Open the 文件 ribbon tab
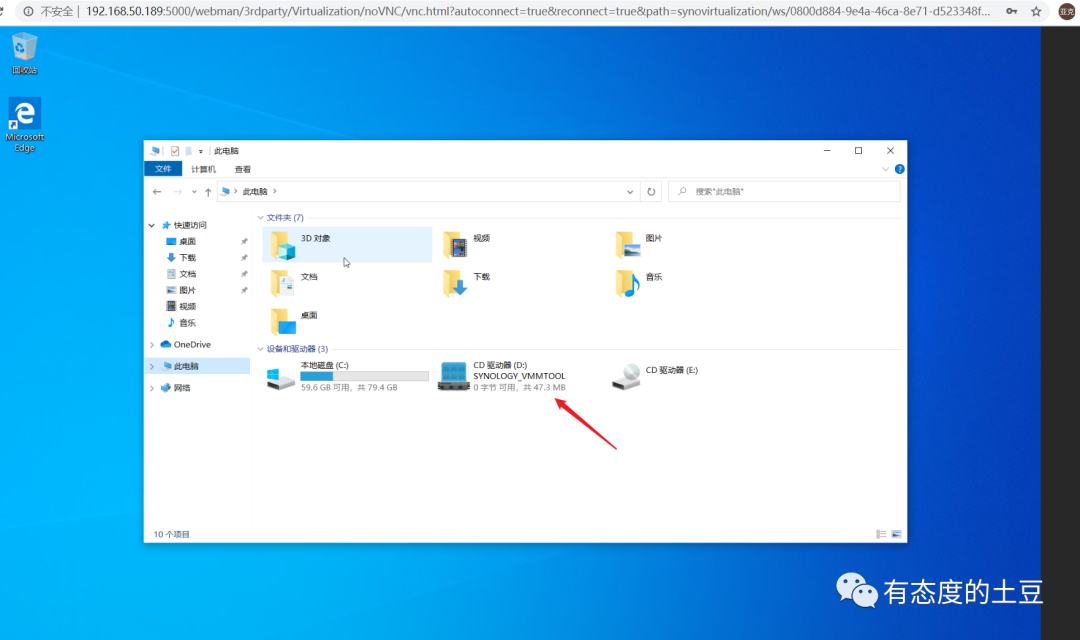 [163, 169]
